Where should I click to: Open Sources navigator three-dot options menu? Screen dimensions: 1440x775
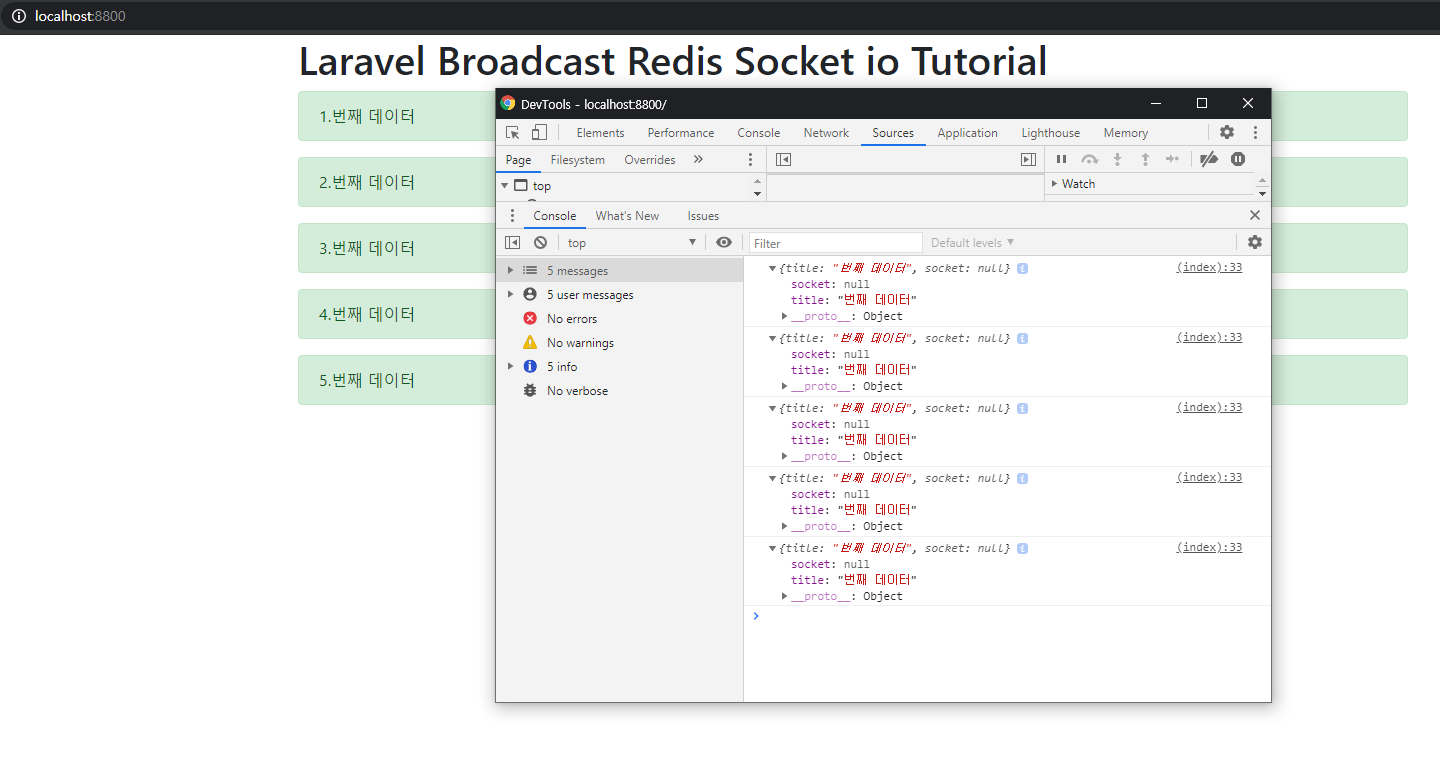point(750,159)
